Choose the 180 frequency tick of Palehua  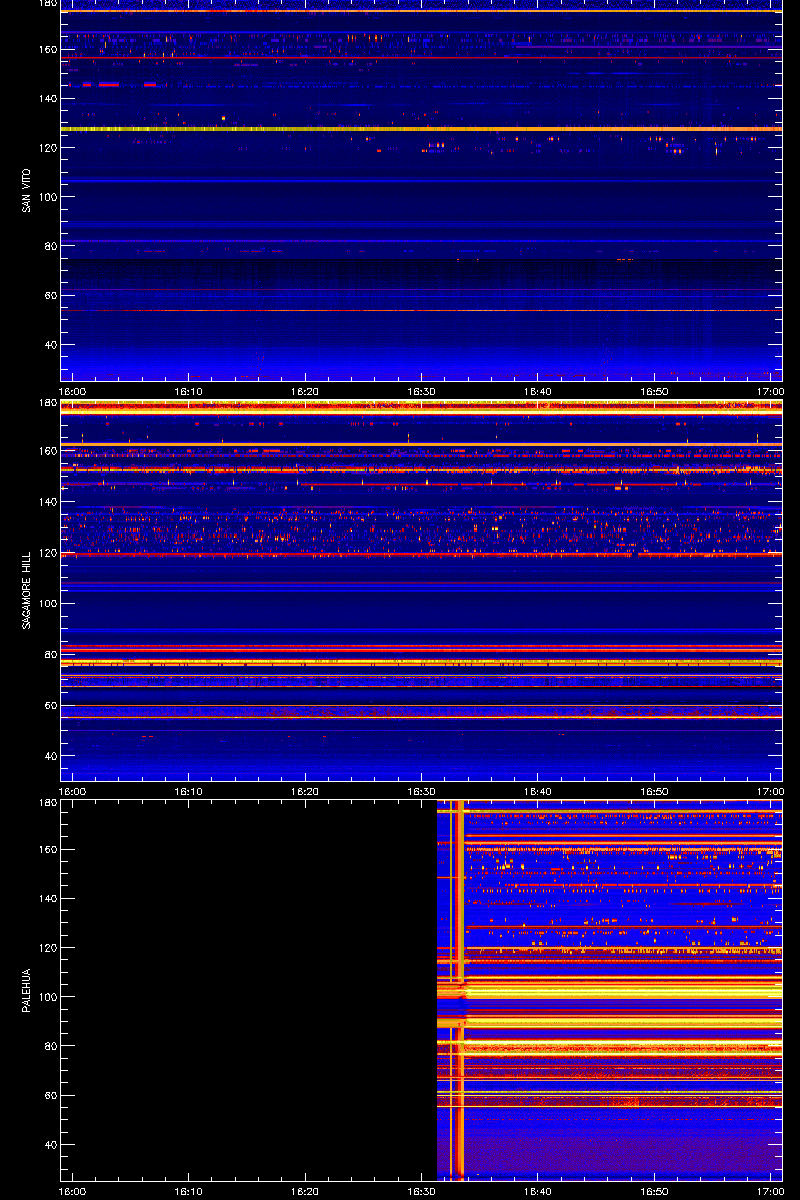point(46,803)
